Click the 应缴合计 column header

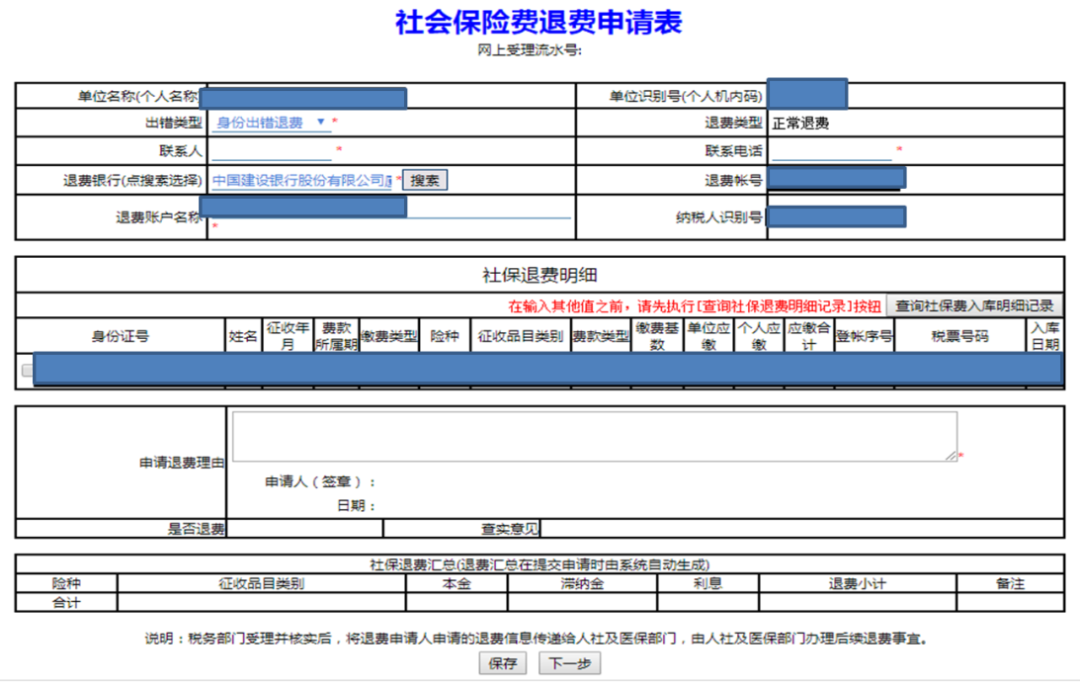point(809,336)
